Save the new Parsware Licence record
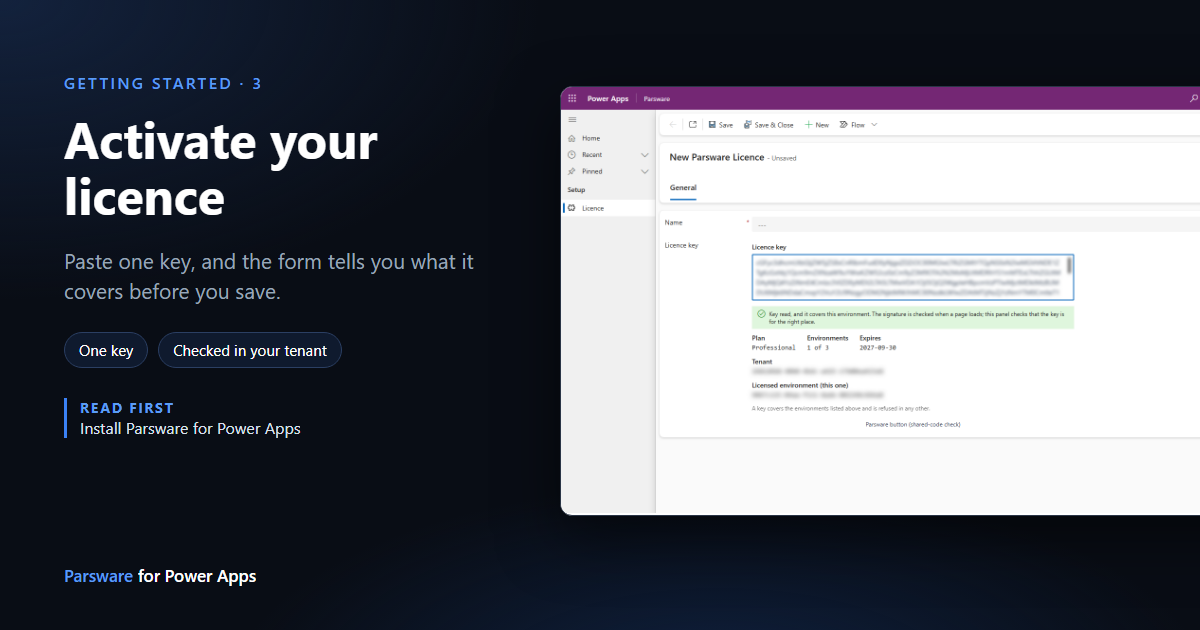Screen dimensions: 1200x630 tap(720, 125)
